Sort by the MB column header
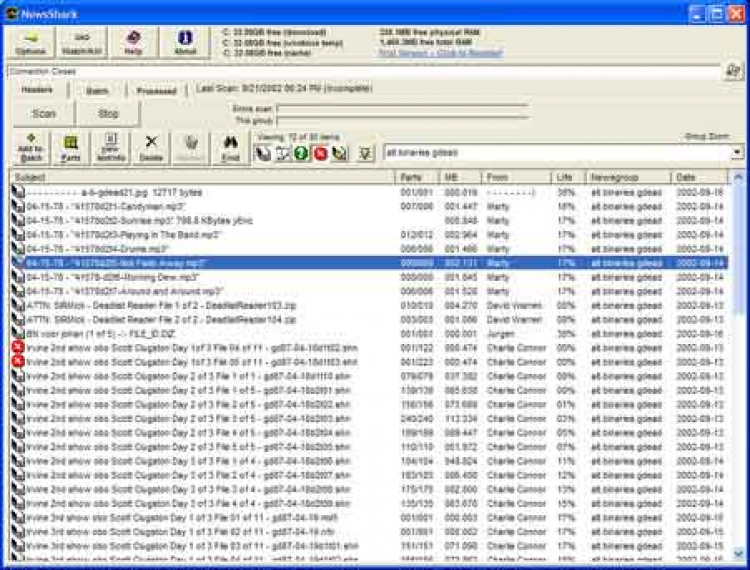The height and width of the screenshot is (570, 750). [x=460, y=177]
